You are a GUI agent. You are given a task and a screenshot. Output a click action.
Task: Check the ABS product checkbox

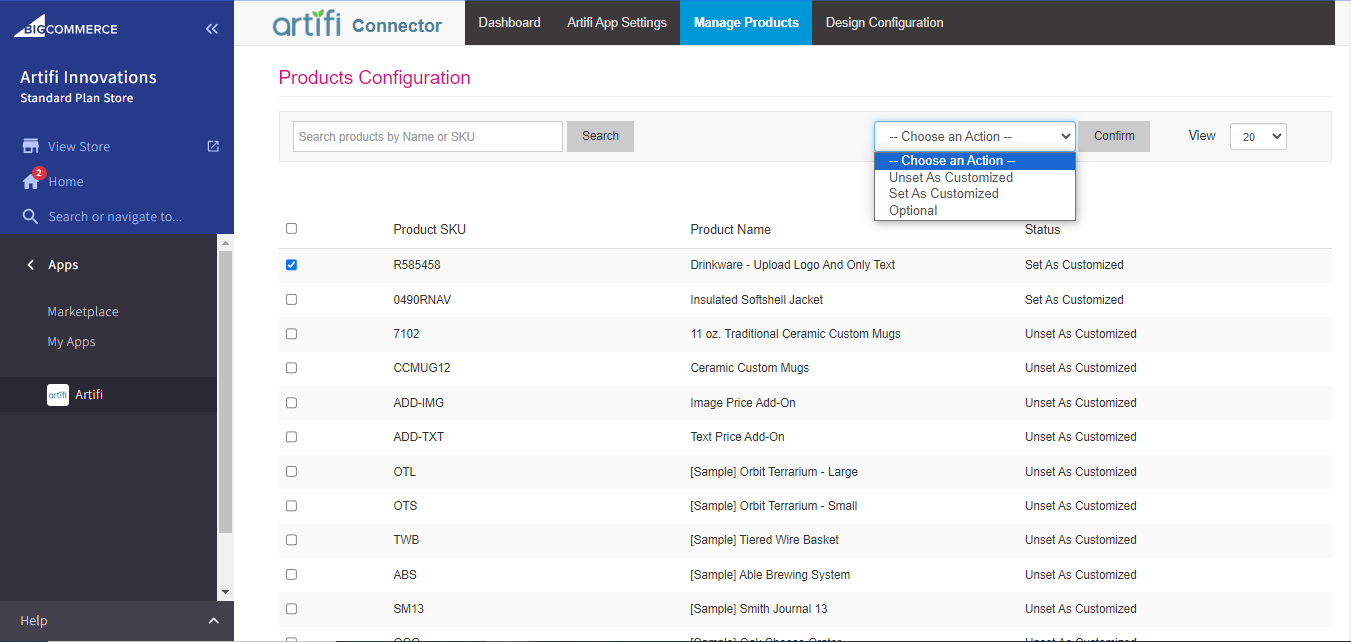point(292,574)
